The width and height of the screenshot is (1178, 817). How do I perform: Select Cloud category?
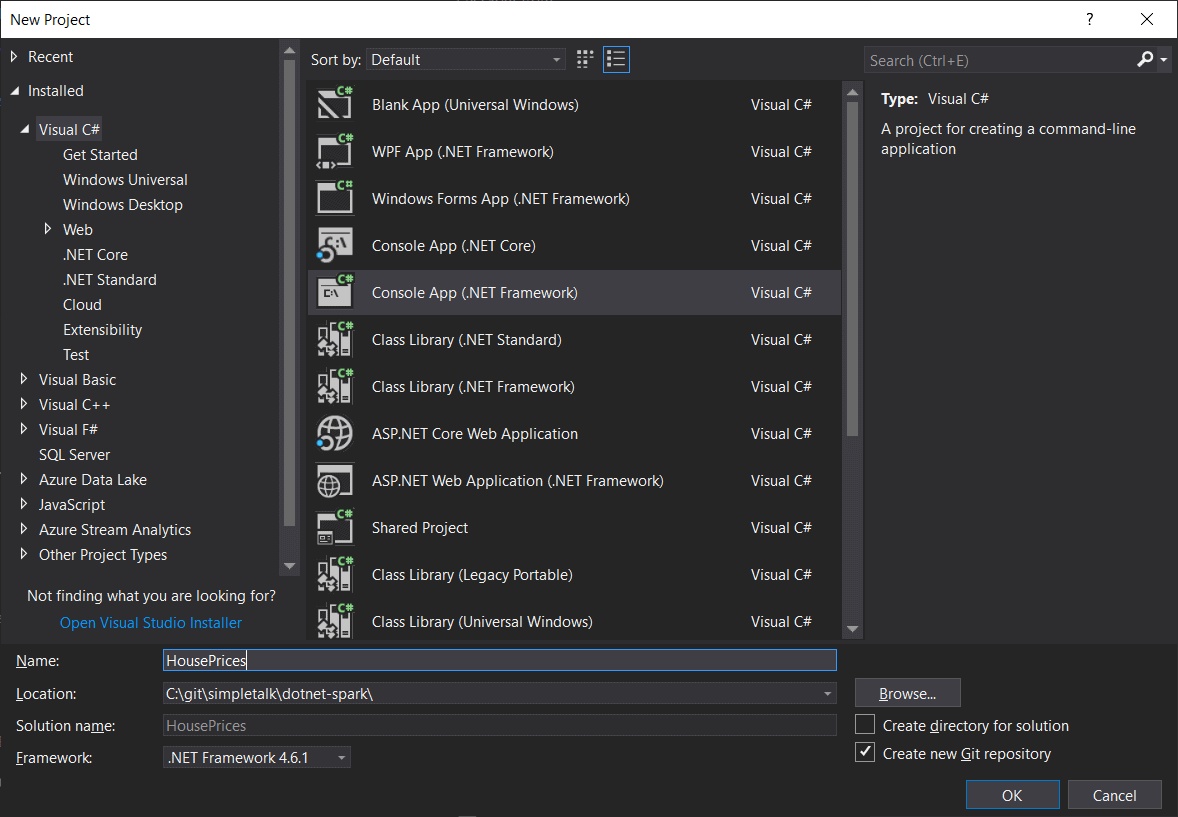[82, 304]
